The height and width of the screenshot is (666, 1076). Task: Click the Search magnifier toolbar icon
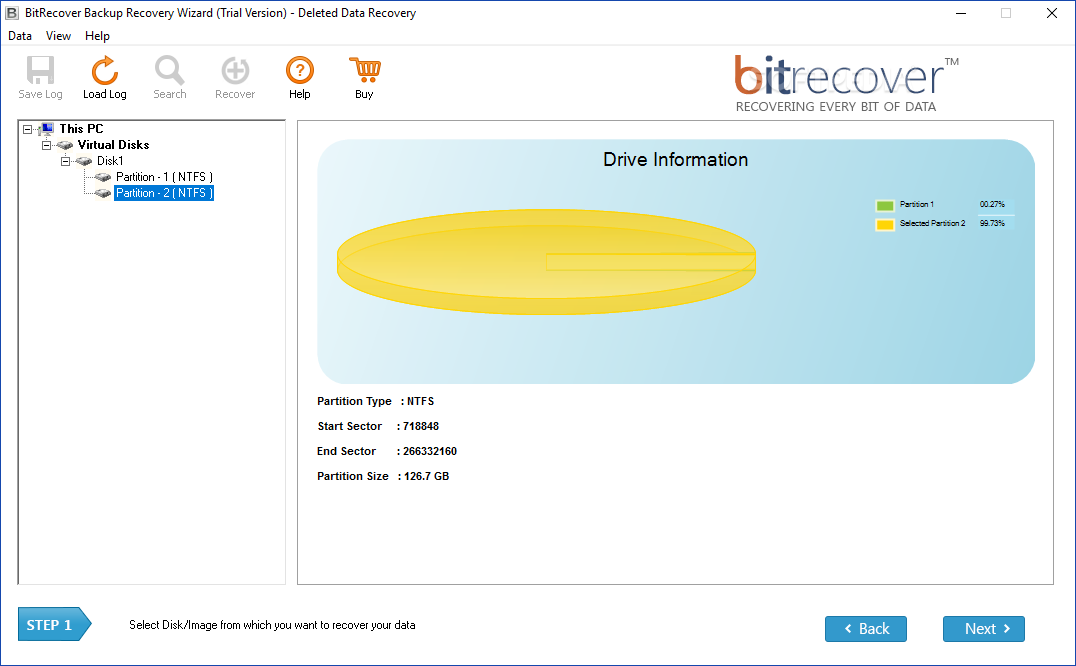(169, 70)
